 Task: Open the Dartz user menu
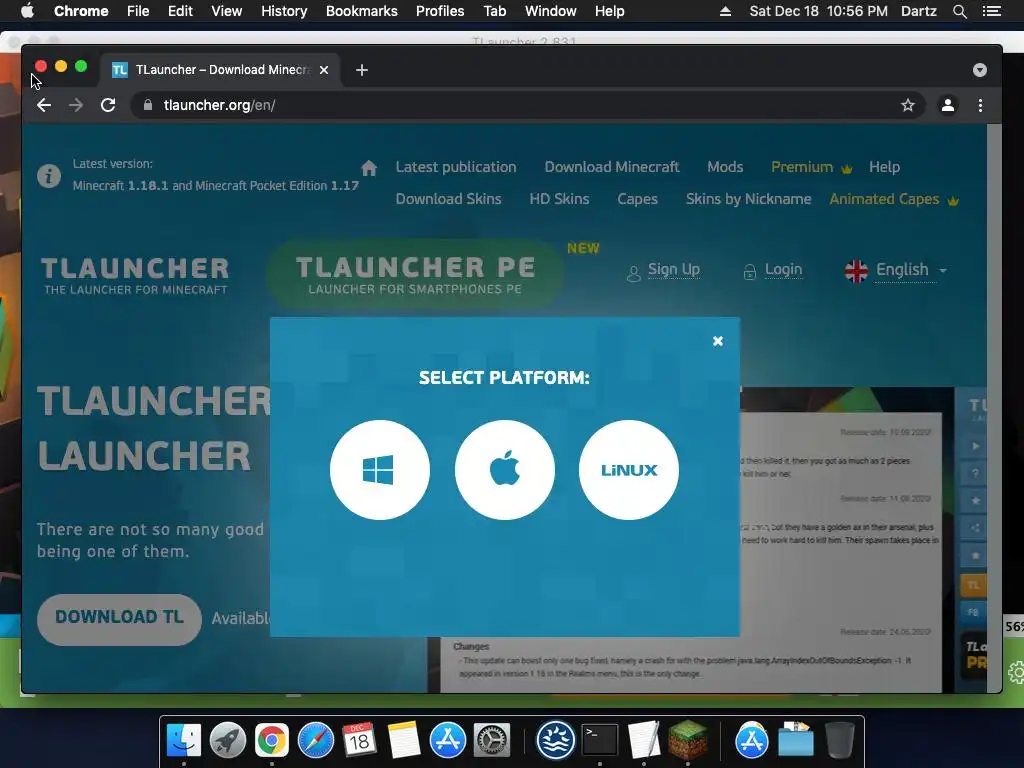click(918, 11)
